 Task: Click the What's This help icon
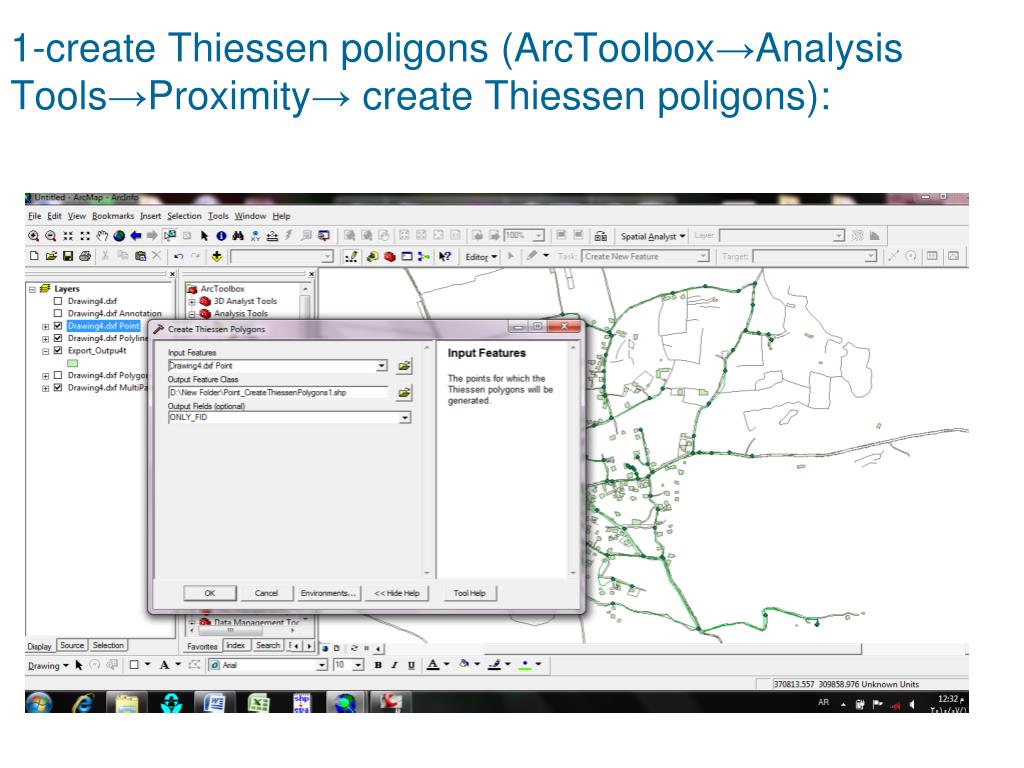(x=445, y=256)
